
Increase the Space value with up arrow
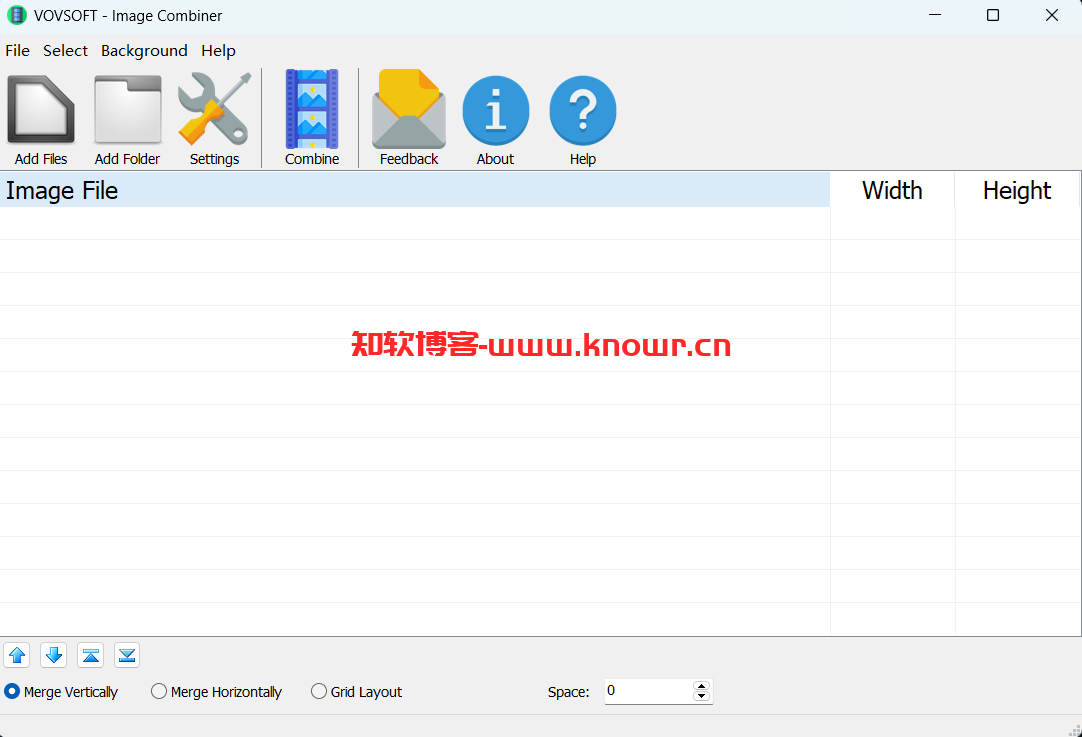pos(702,686)
